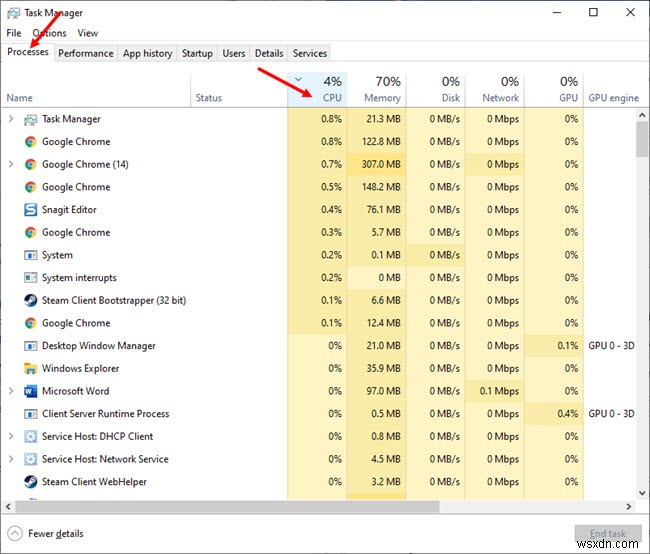Click the Chrome icon in the 122.8 MB row
Image resolution: width=650 pixels, height=554 pixels.
pyautogui.click(x=30, y=142)
